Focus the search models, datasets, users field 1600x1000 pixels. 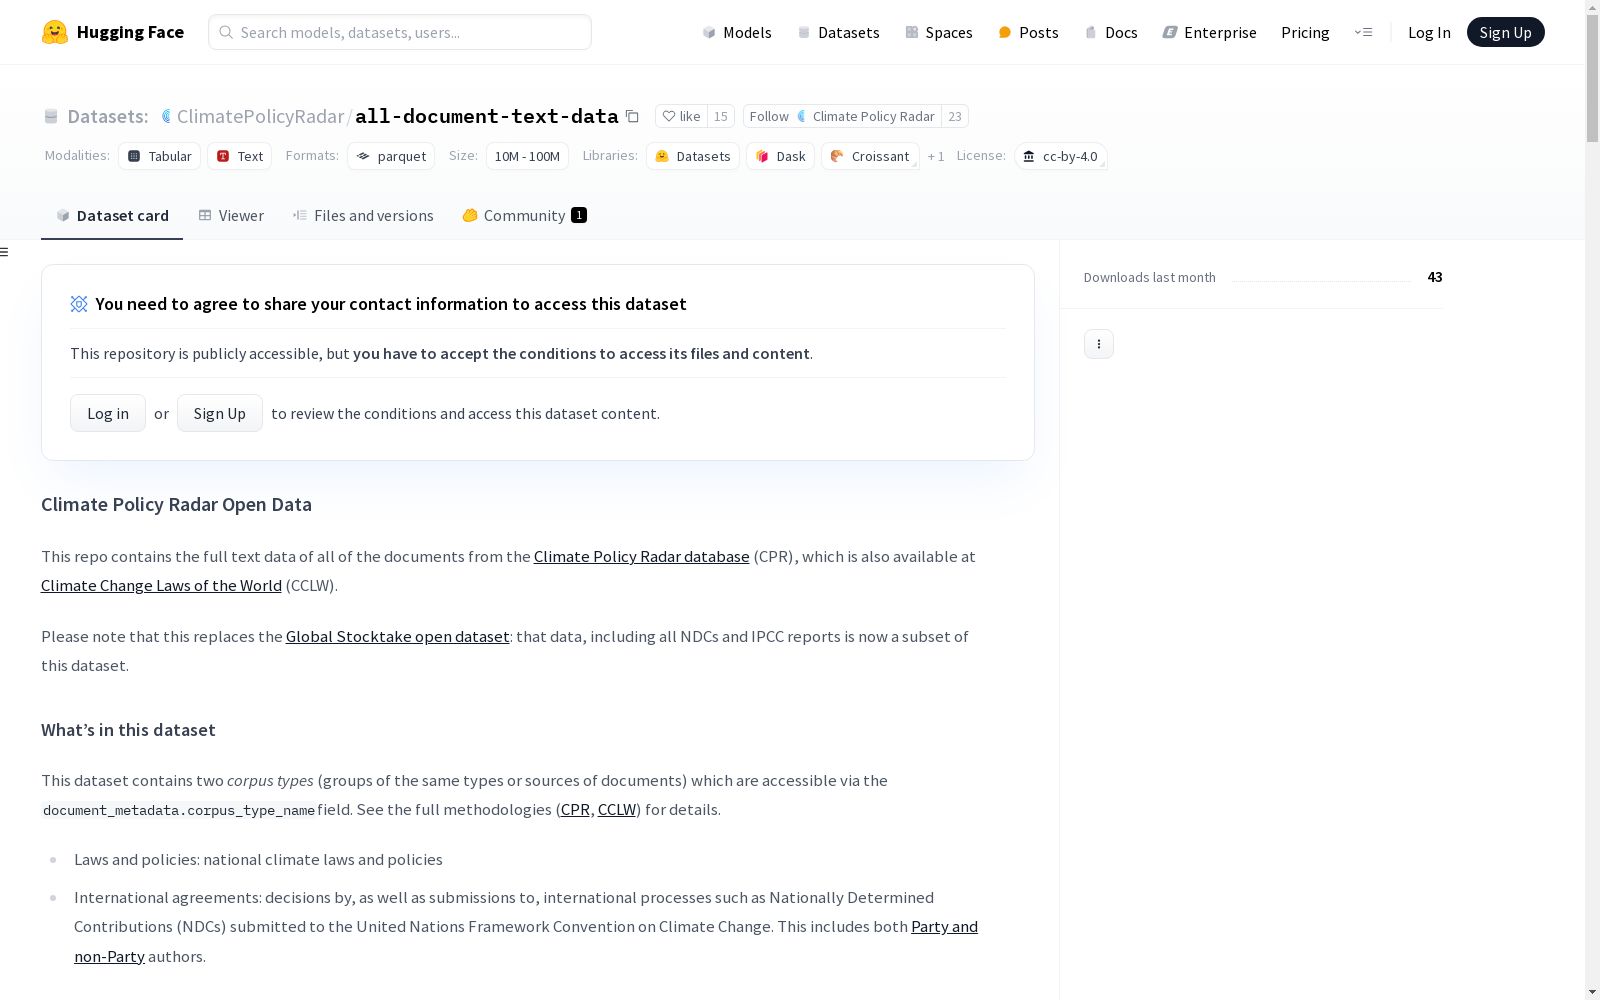tap(400, 32)
